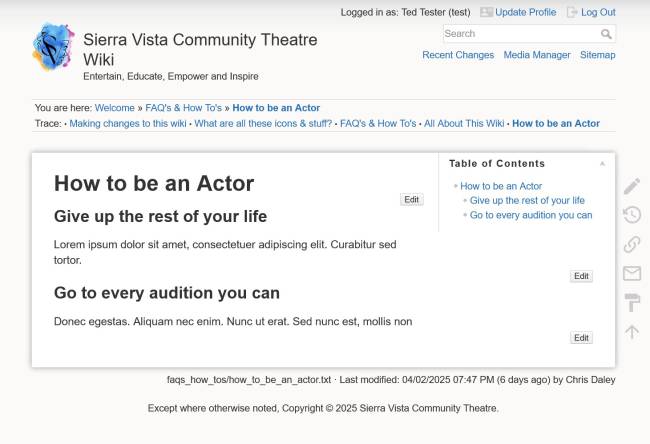This screenshot has height=444, width=650.
Task: Jump to 'Go to every audition' in contents
Action: point(530,215)
